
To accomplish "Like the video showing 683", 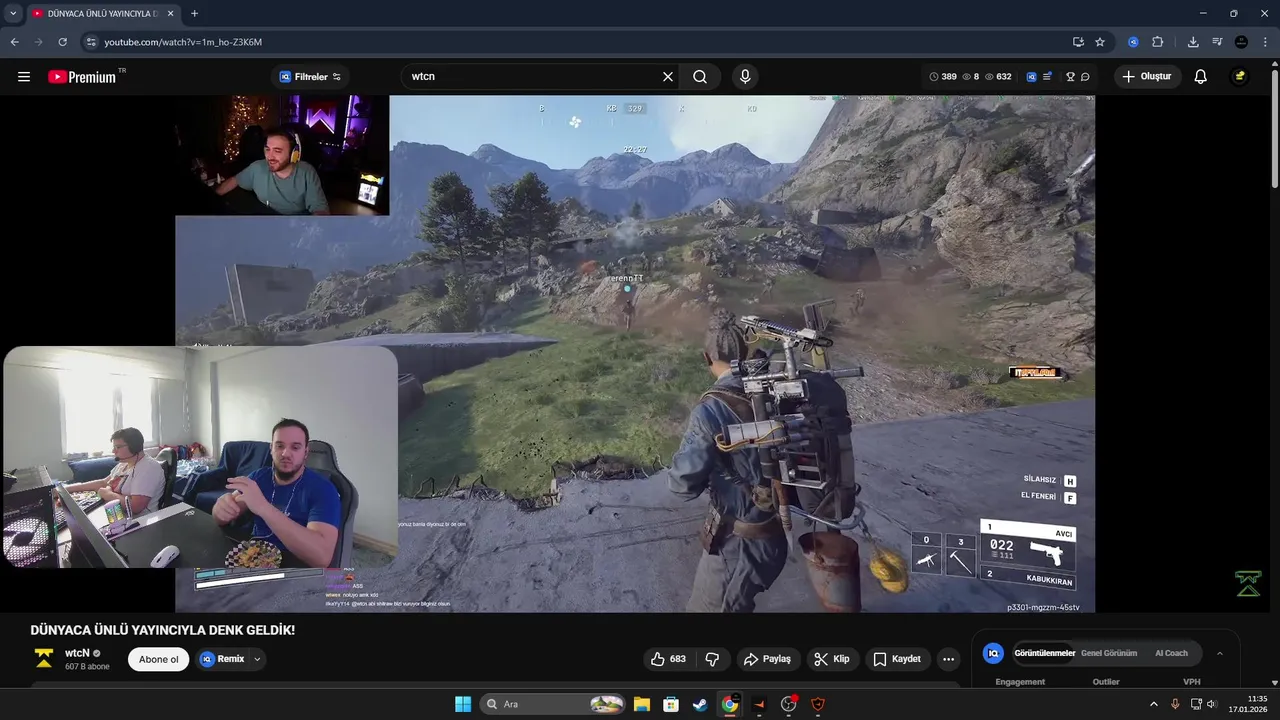I will click(x=668, y=659).
